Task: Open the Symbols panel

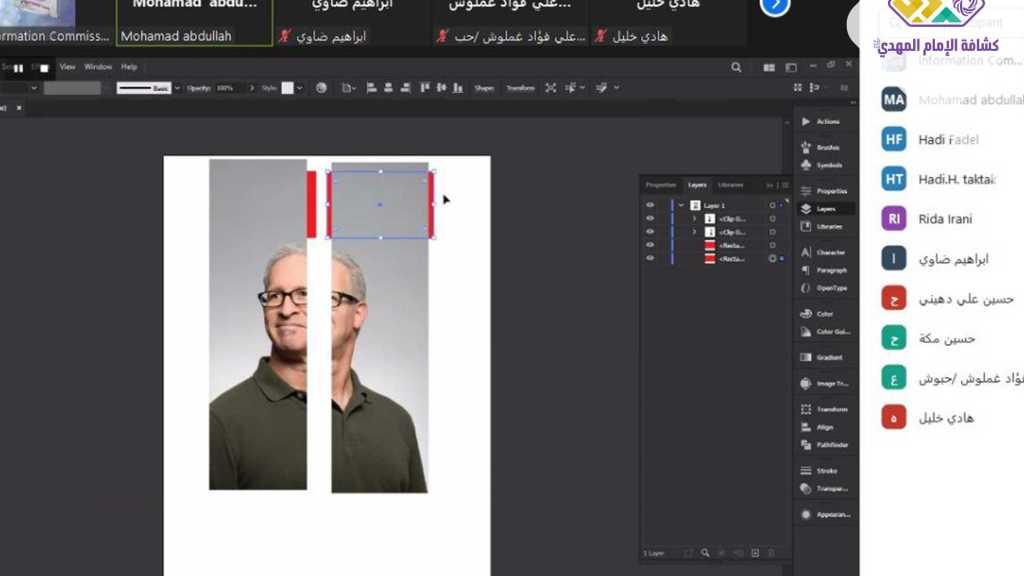Action: pos(807,165)
